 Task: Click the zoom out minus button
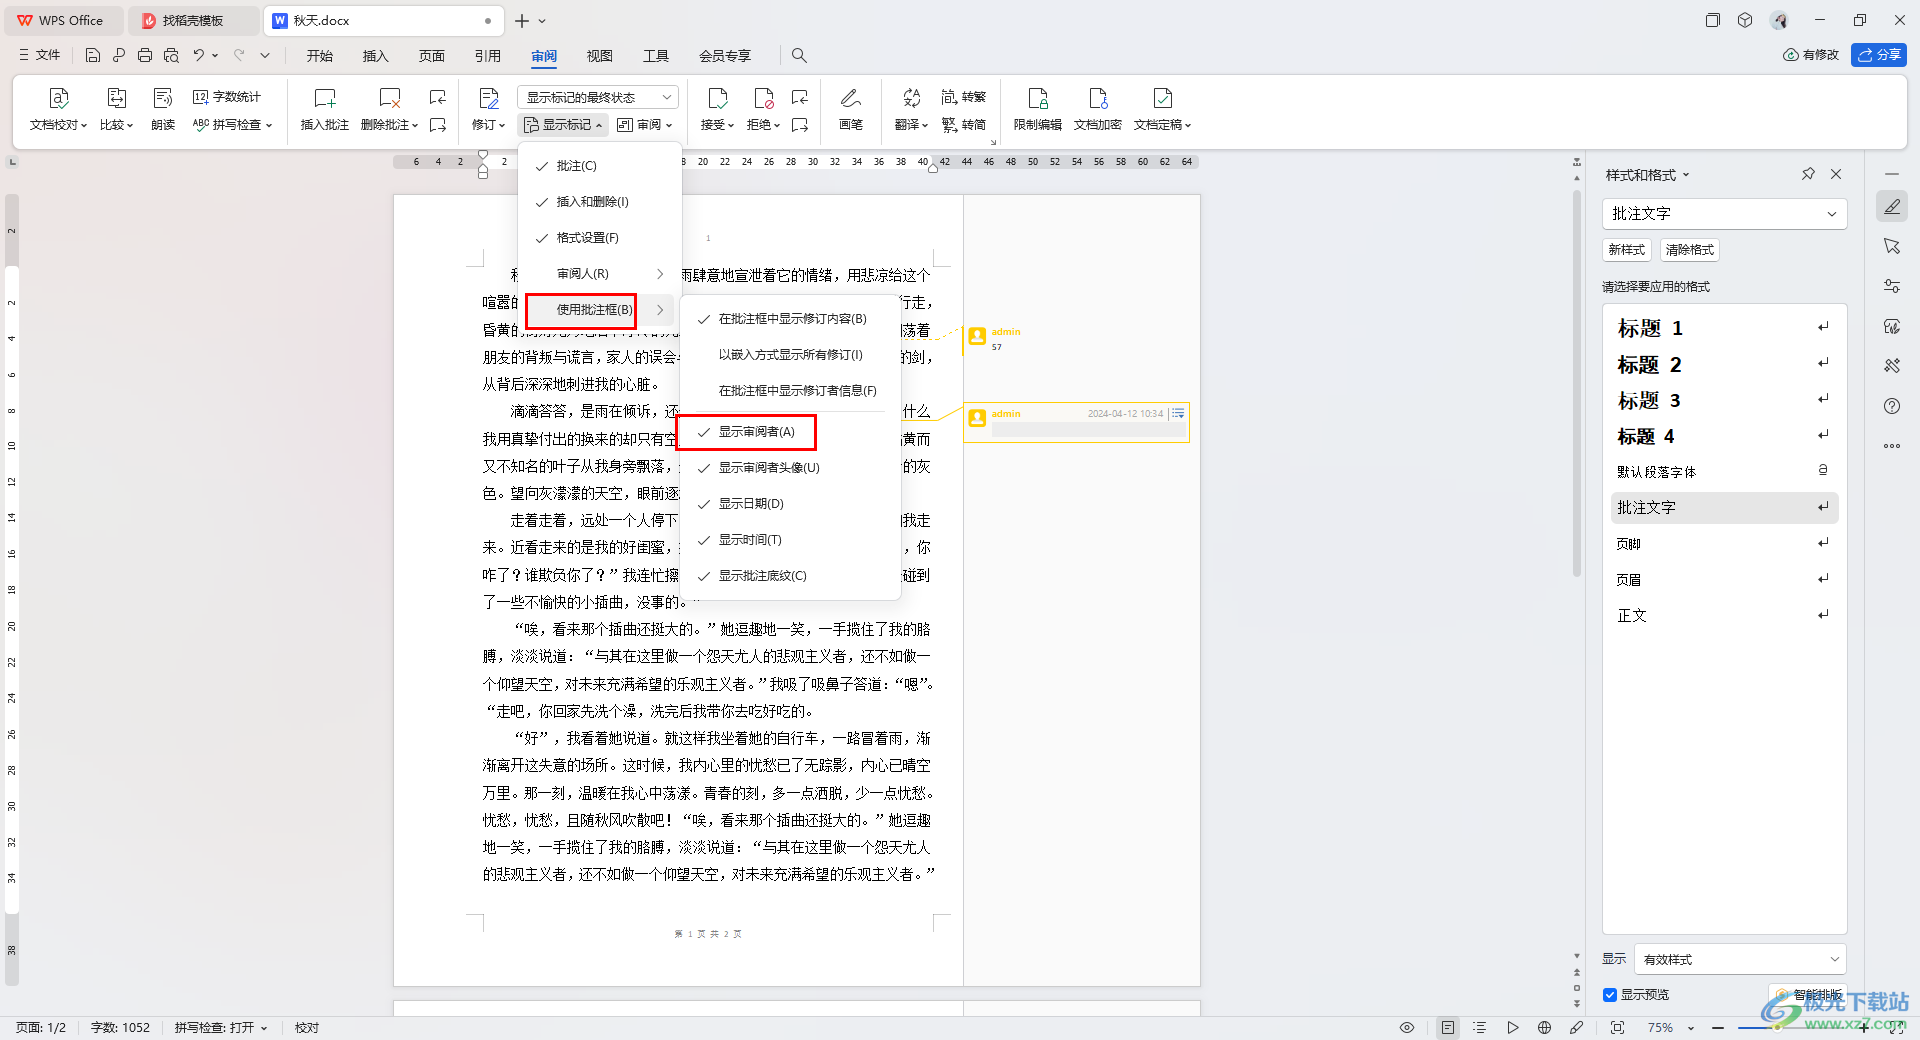tap(1717, 1027)
